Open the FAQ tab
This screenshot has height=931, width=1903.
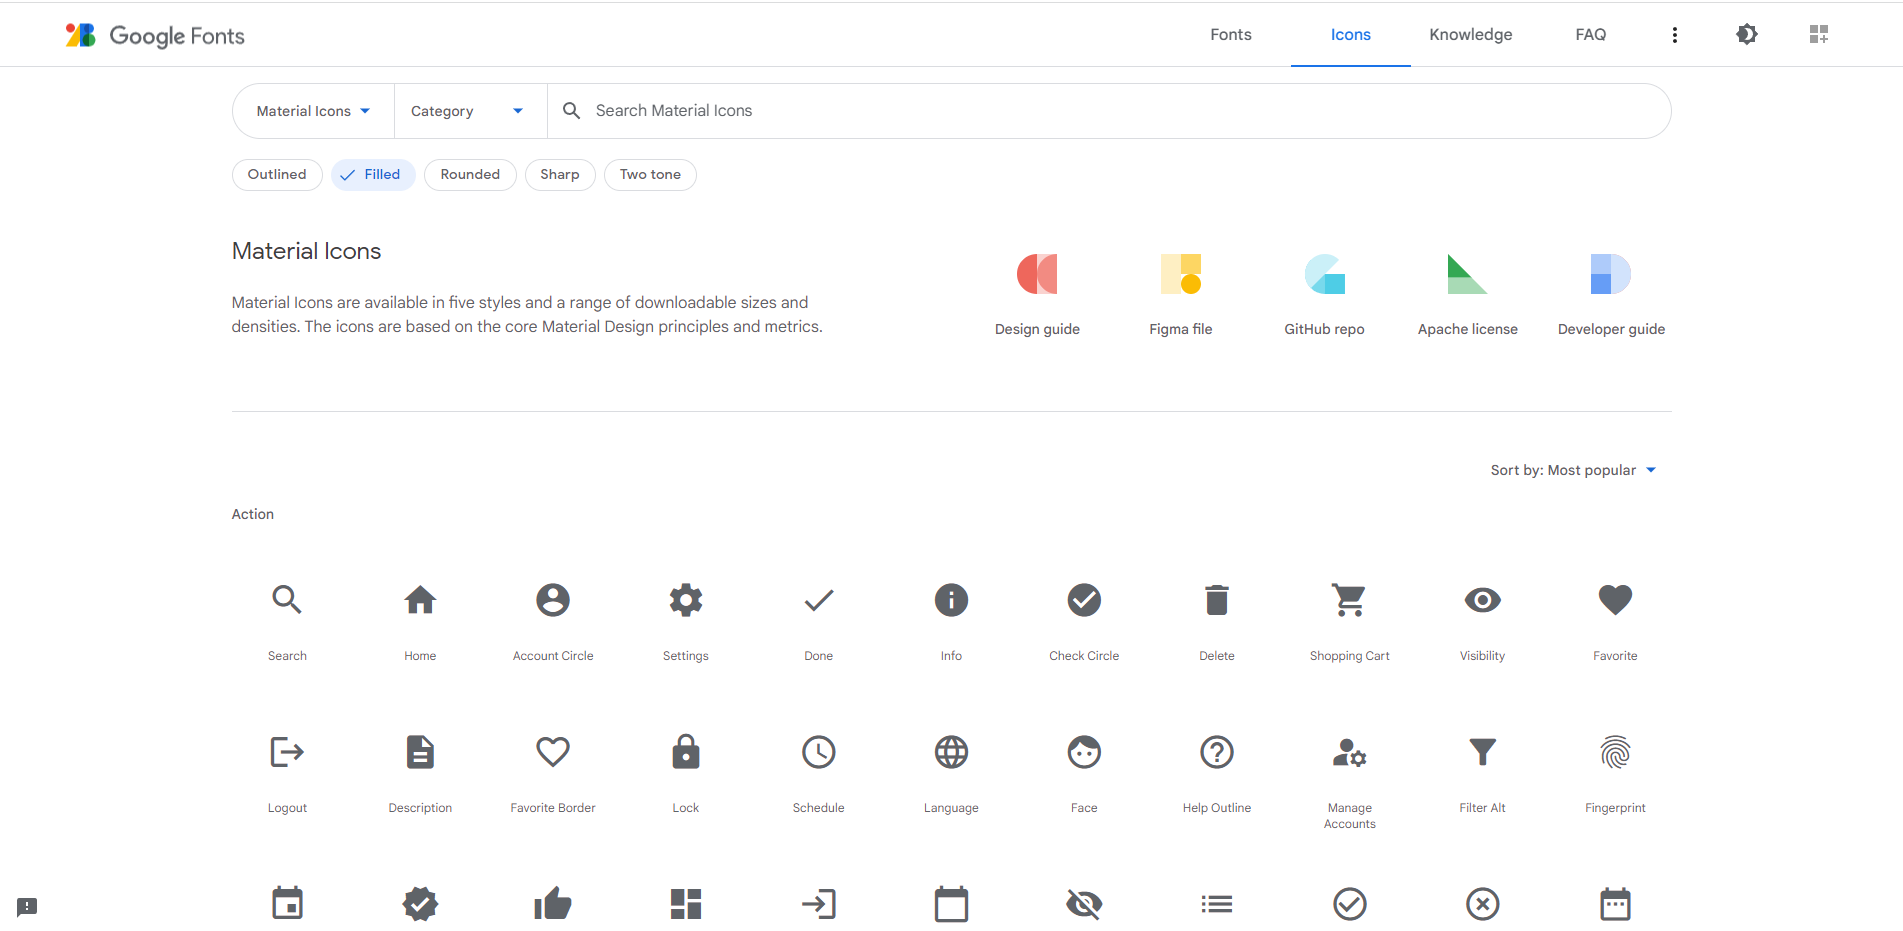[1591, 34]
